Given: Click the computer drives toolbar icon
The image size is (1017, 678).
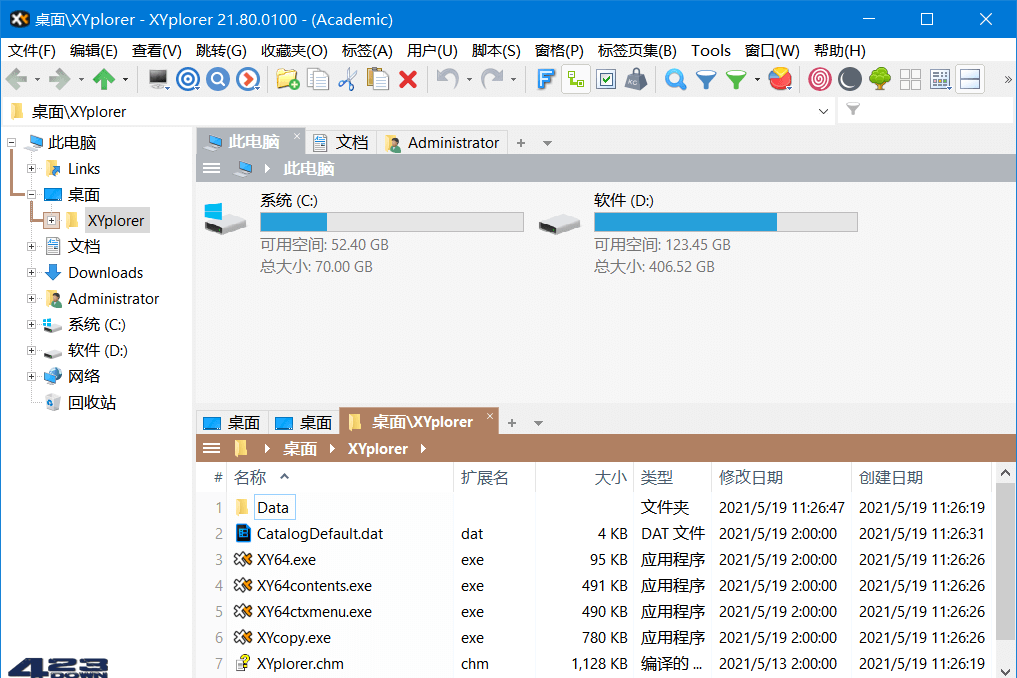Looking at the screenshot, I should point(158,80).
